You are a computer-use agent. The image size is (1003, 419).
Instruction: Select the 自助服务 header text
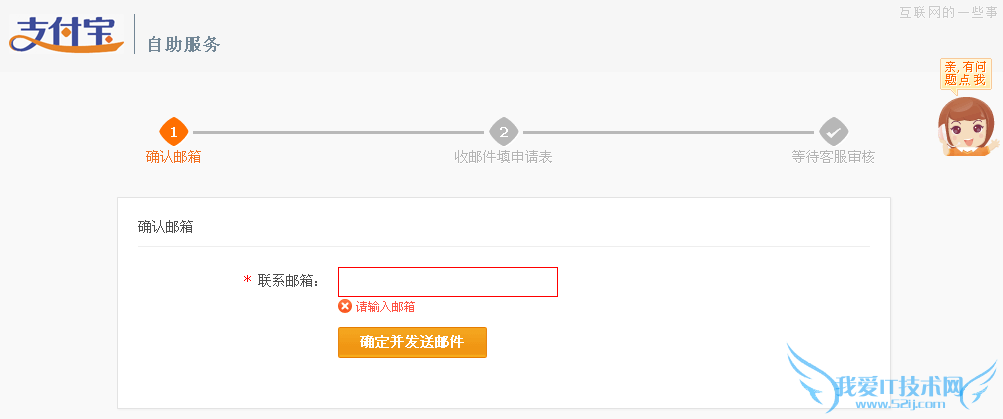(x=183, y=44)
